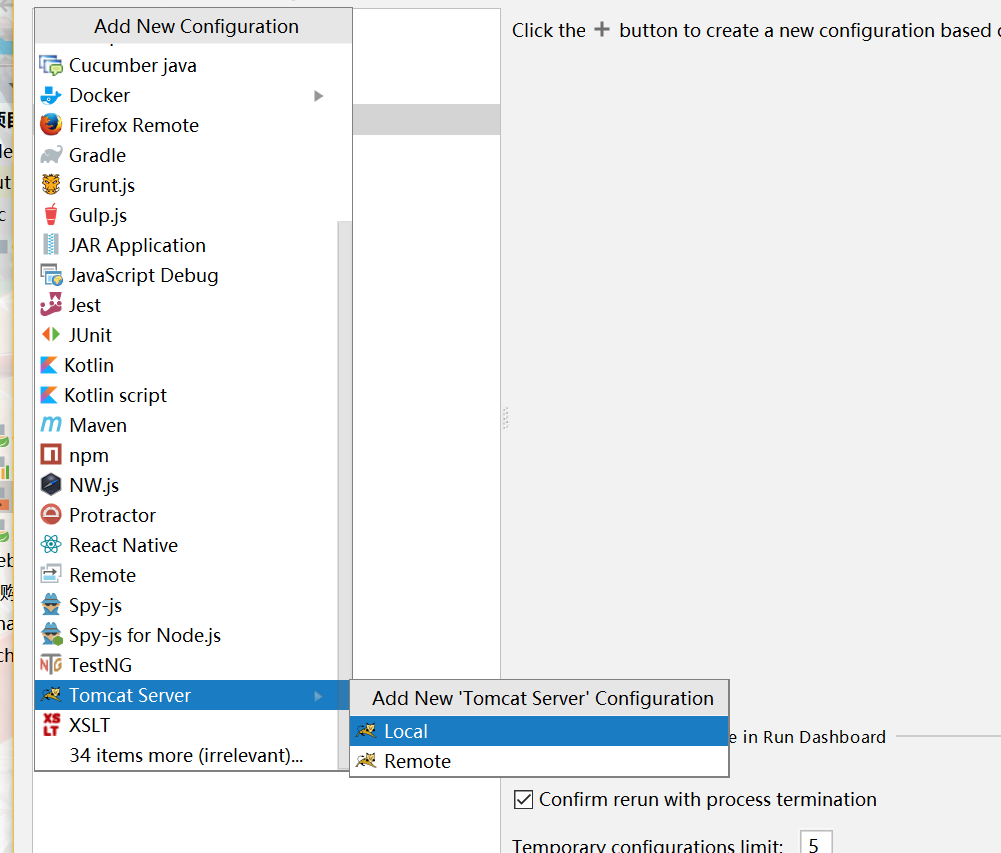Click the Grunt.js icon
The width and height of the screenshot is (1001, 853).
coord(51,185)
